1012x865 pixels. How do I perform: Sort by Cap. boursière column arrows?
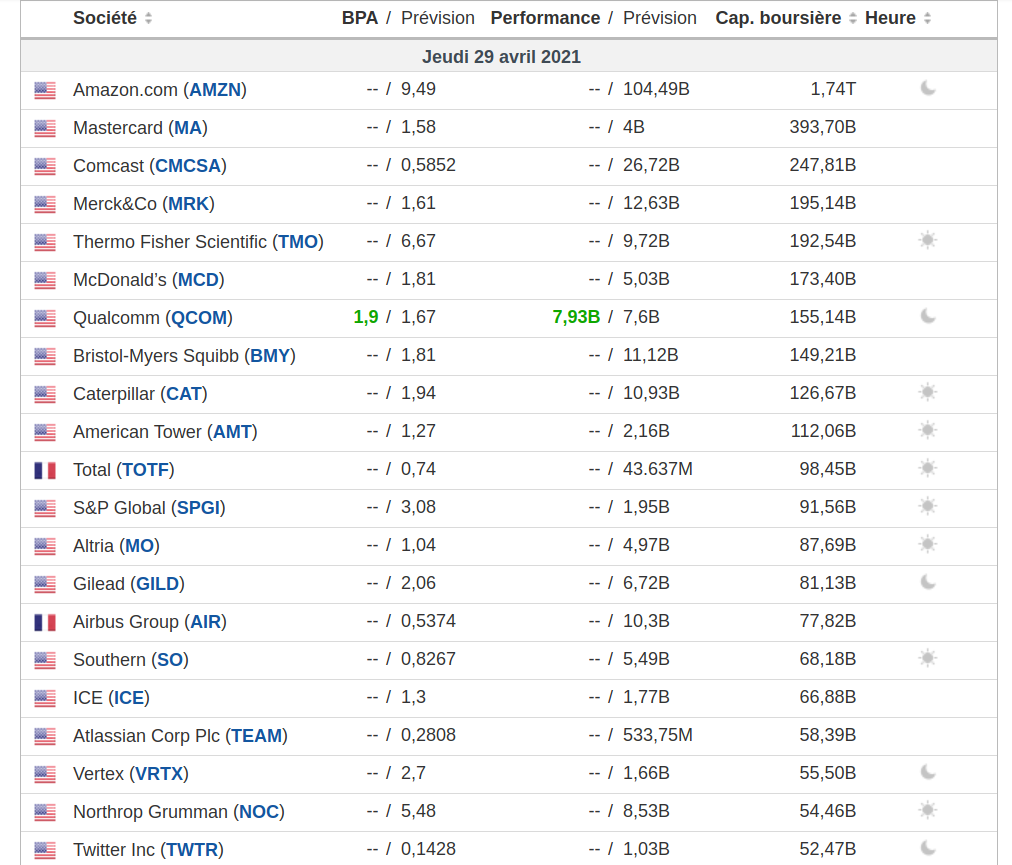pyautogui.click(x=853, y=18)
